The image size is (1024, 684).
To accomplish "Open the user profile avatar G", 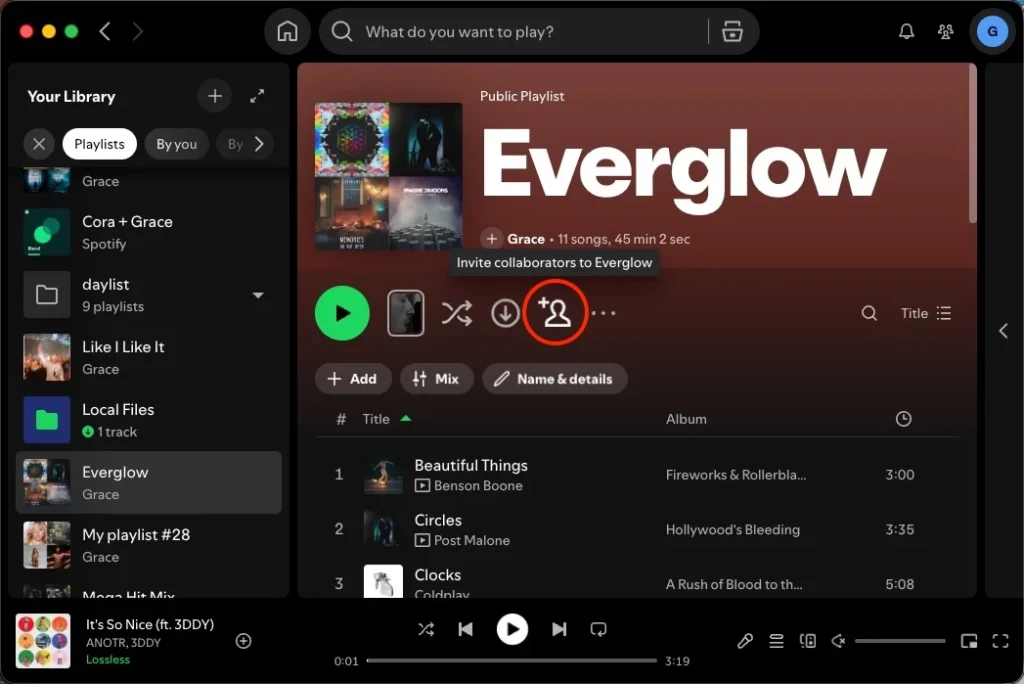I will (x=992, y=31).
